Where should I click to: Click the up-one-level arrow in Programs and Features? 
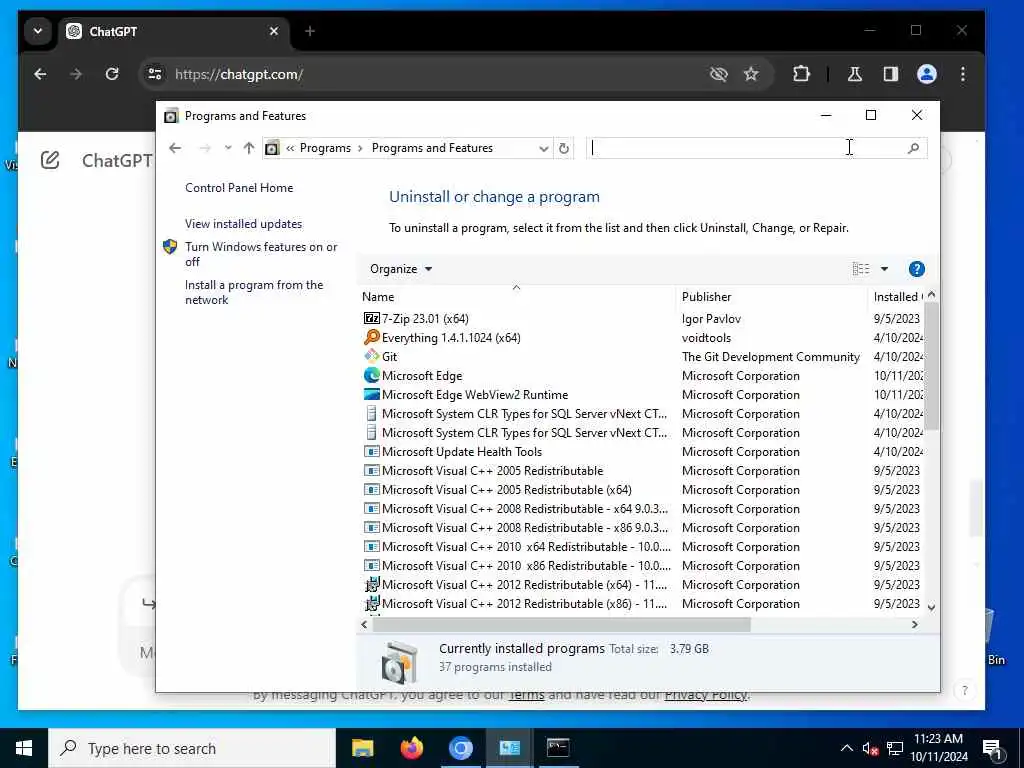pyautogui.click(x=248, y=148)
